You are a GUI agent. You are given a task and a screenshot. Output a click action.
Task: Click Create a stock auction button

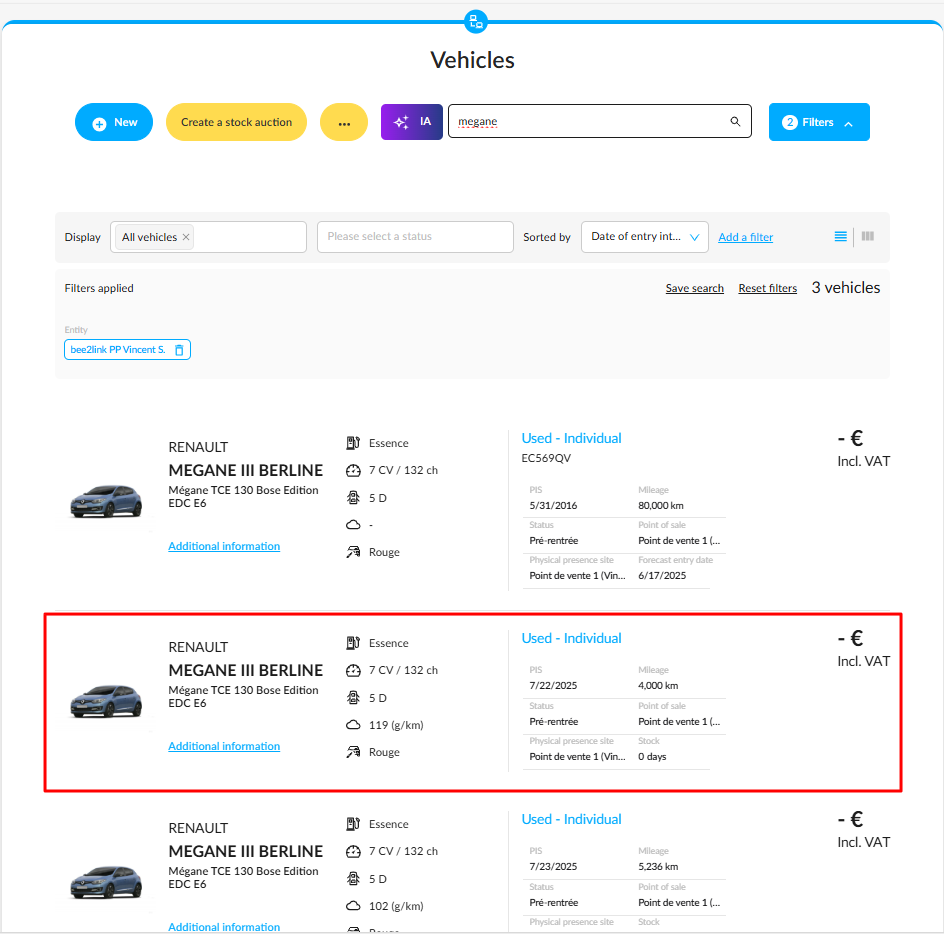(x=236, y=122)
